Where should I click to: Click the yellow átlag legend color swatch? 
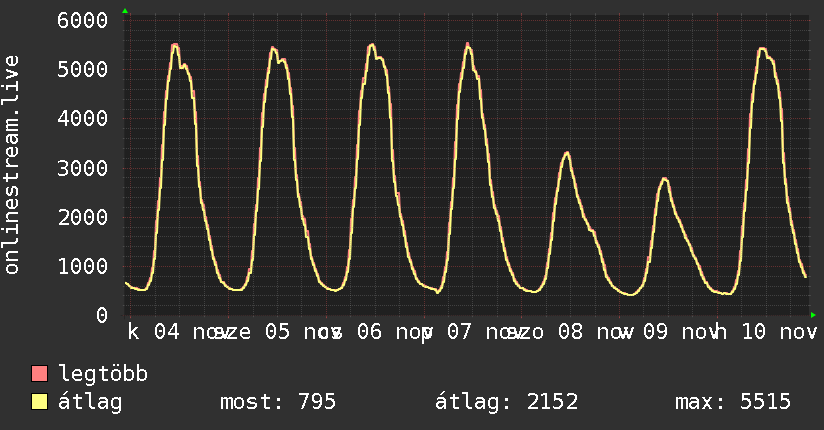(x=39, y=402)
